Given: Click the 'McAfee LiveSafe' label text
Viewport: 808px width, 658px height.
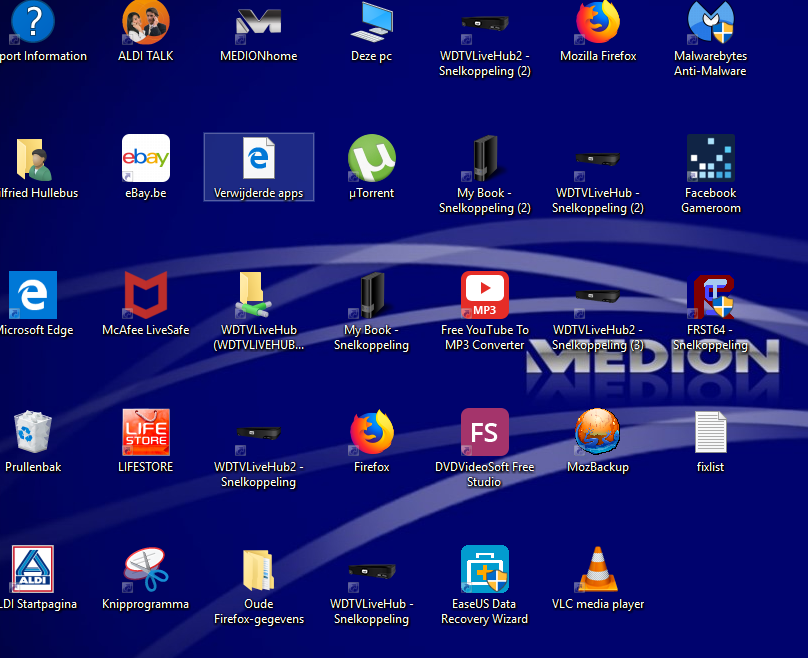Looking at the screenshot, I should click(146, 330).
